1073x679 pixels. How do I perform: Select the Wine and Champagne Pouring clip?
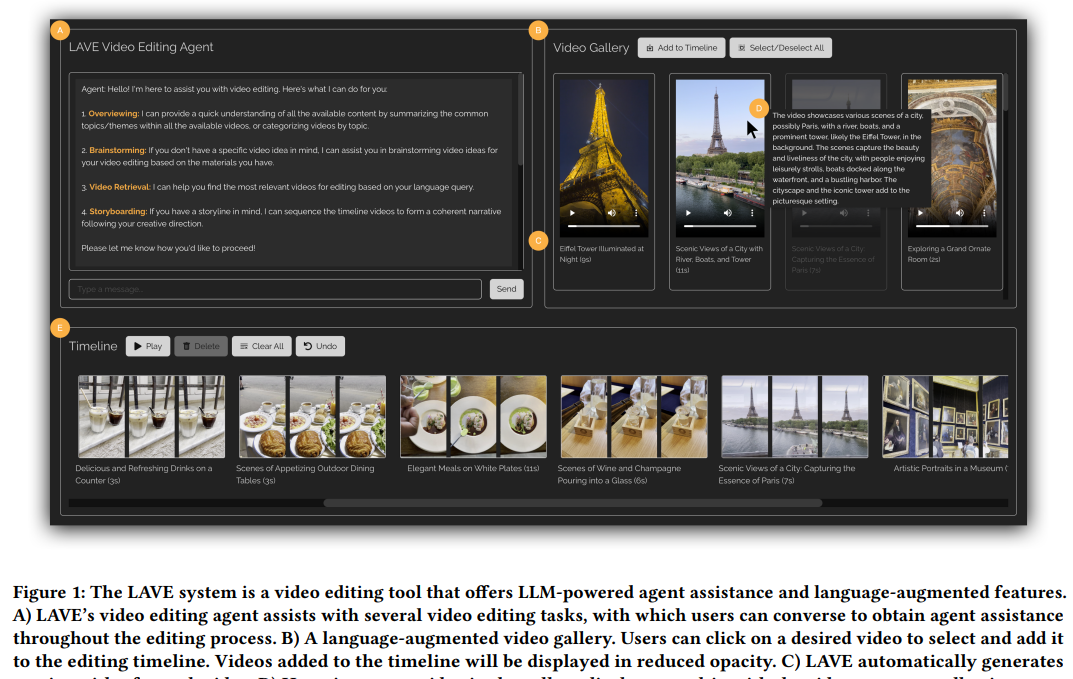click(634, 416)
